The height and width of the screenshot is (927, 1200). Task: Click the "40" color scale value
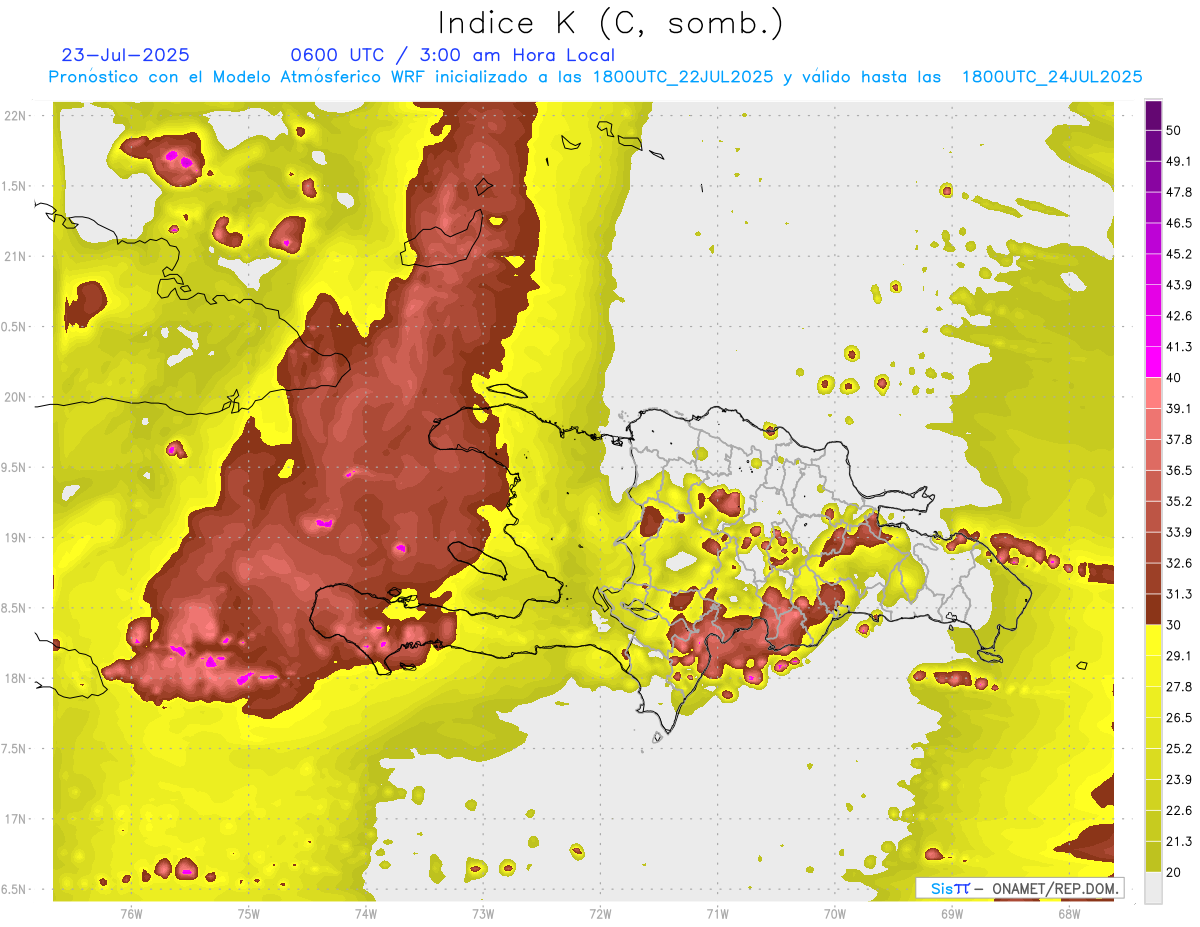(1174, 378)
